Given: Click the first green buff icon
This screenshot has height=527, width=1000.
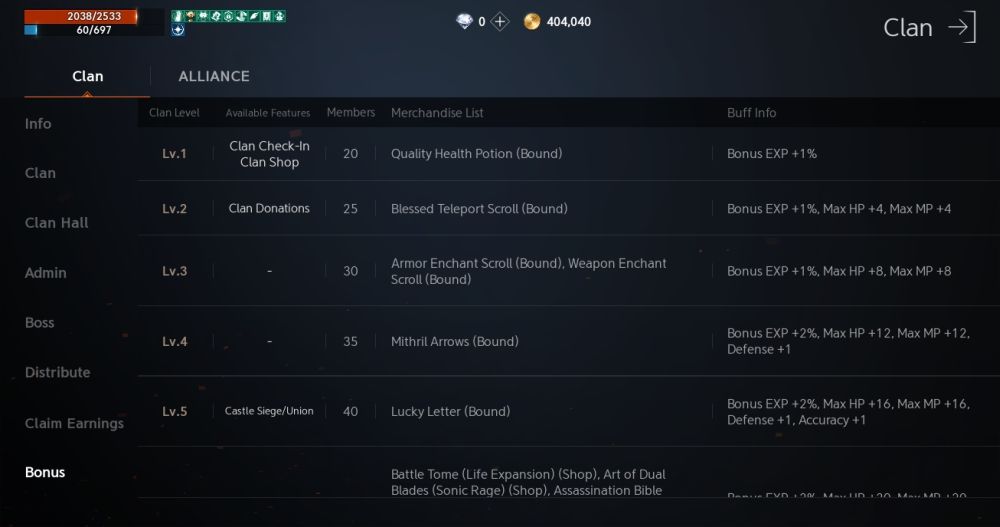Looking at the screenshot, I should point(177,16).
